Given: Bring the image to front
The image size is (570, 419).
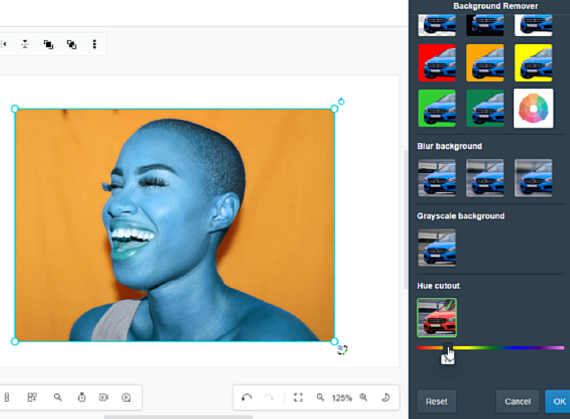Looking at the screenshot, I should click(48, 44).
